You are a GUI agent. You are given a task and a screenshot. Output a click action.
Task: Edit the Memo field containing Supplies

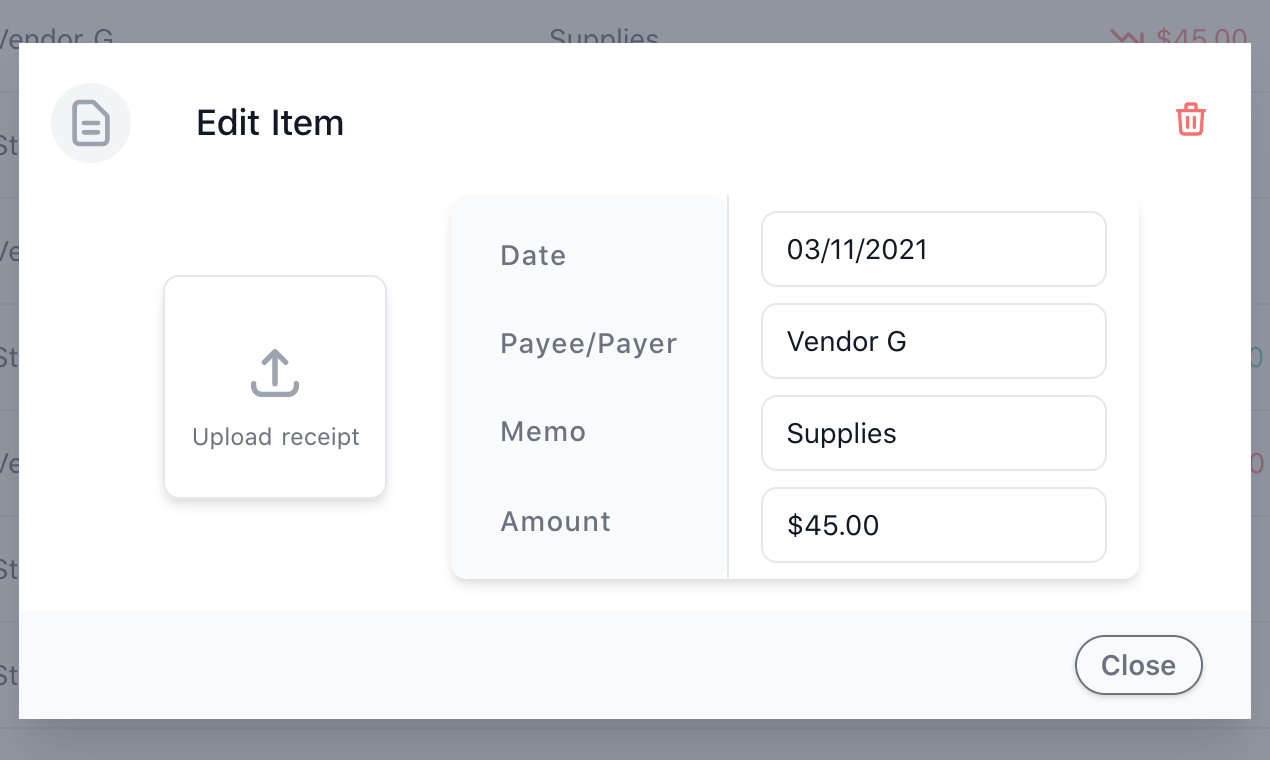coord(934,433)
